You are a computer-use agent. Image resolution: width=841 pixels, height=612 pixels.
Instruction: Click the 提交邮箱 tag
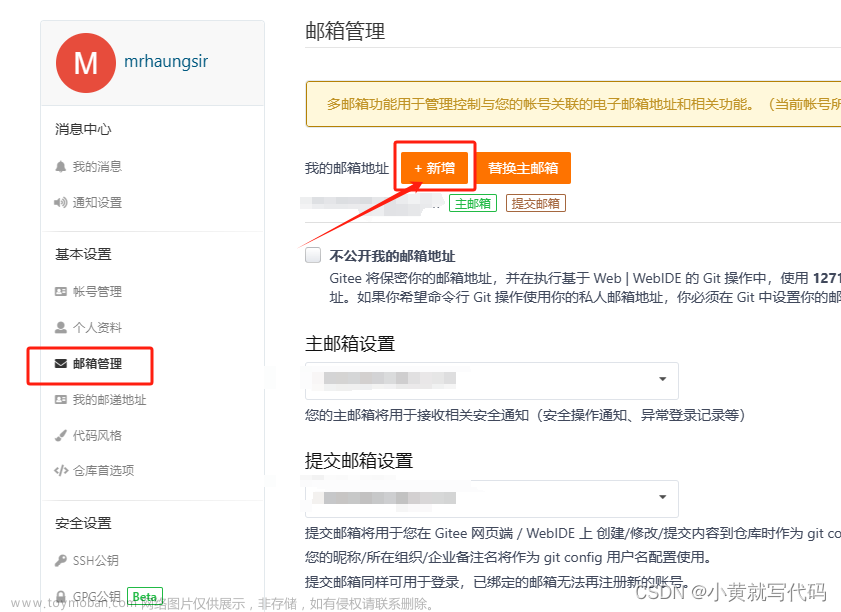coord(535,203)
